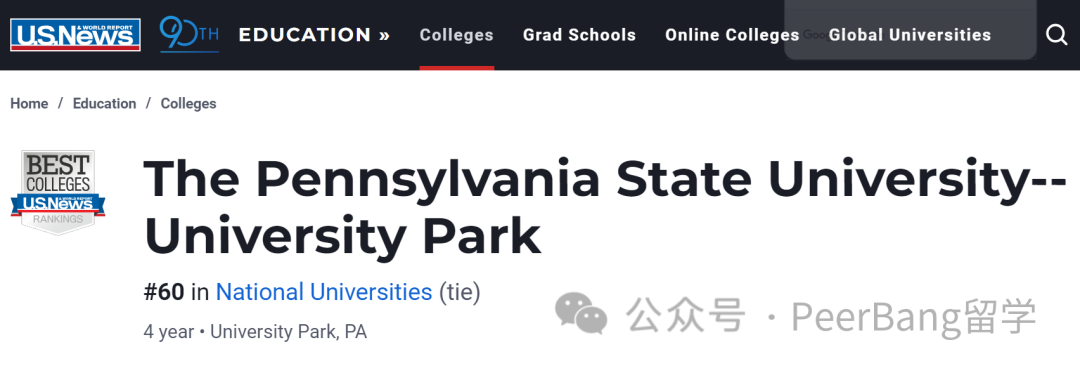Click the "4 year" label text
This screenshot has height=373, width=1080.
[169, 332]
